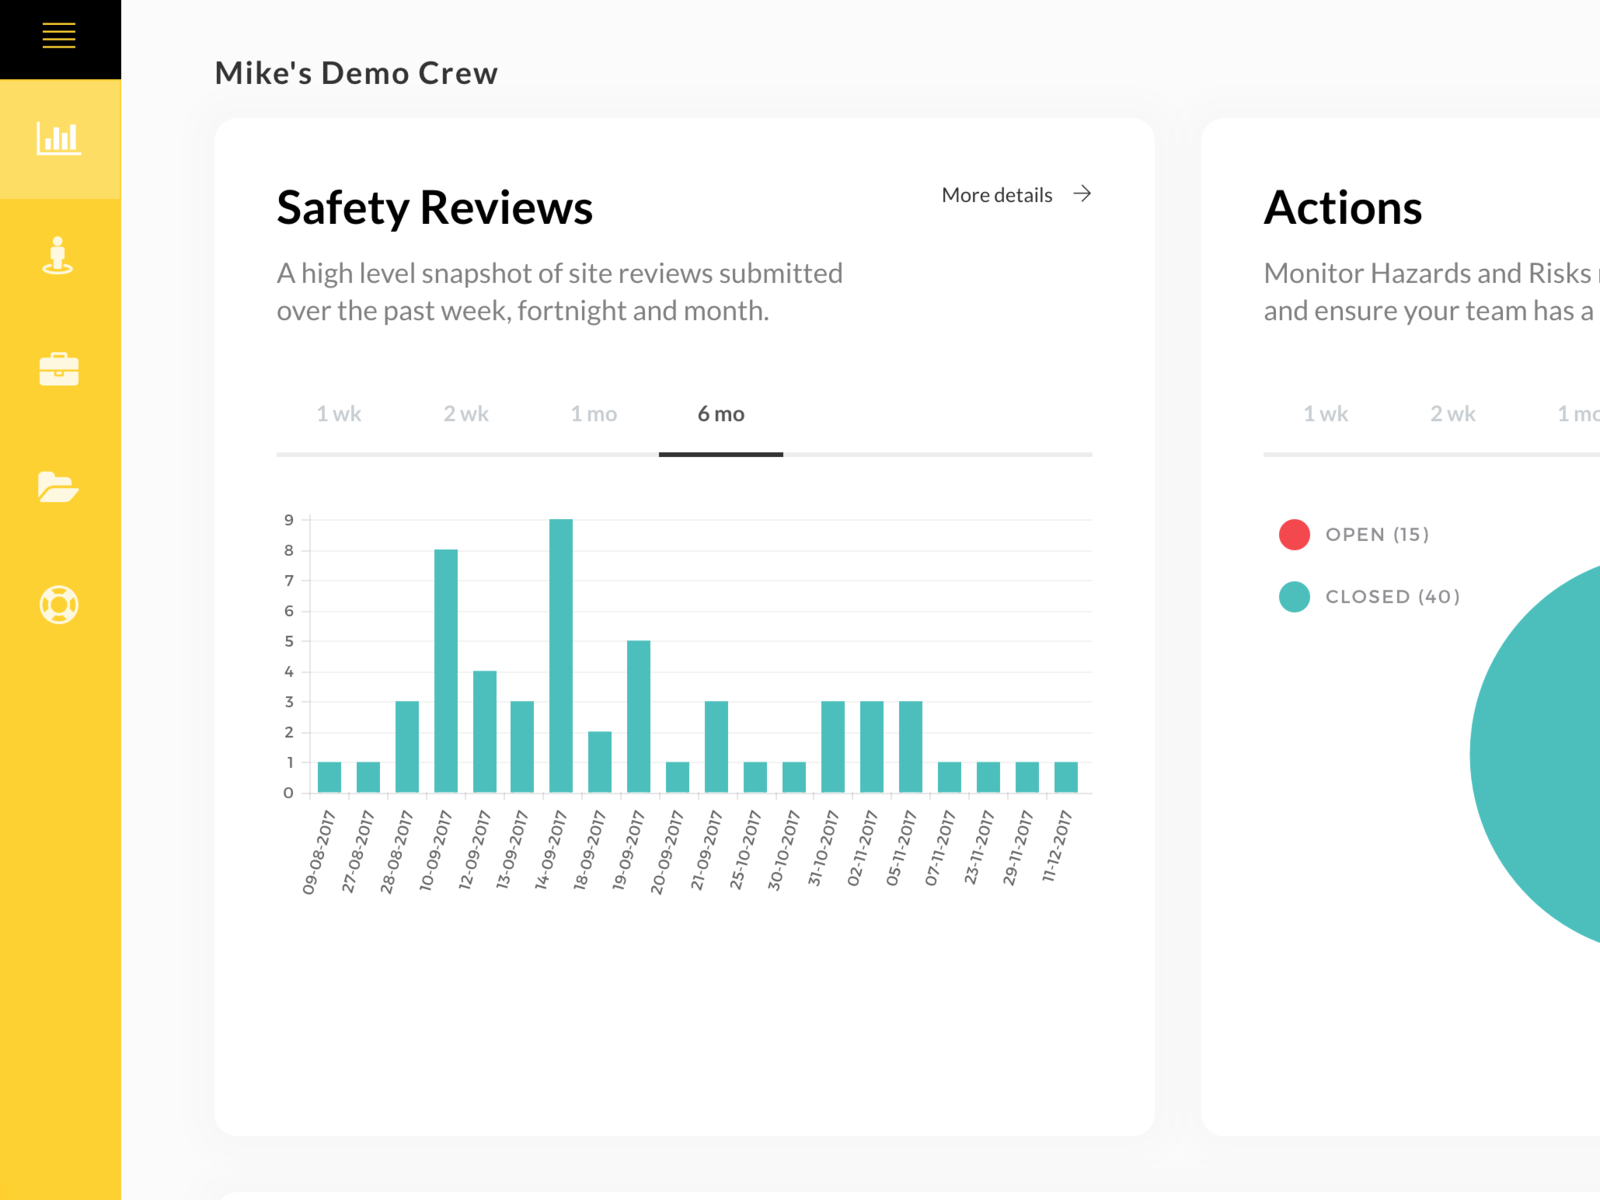Click the arrow next to More details

tap(1082, 194)
